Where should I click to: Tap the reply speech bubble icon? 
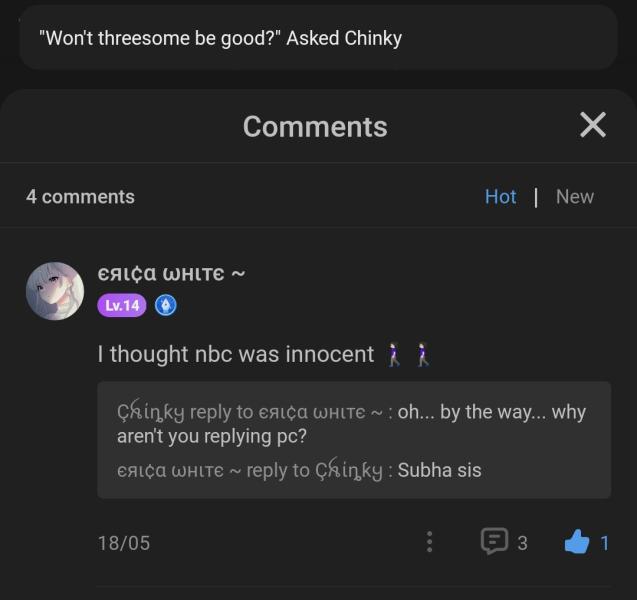(494, 542)
